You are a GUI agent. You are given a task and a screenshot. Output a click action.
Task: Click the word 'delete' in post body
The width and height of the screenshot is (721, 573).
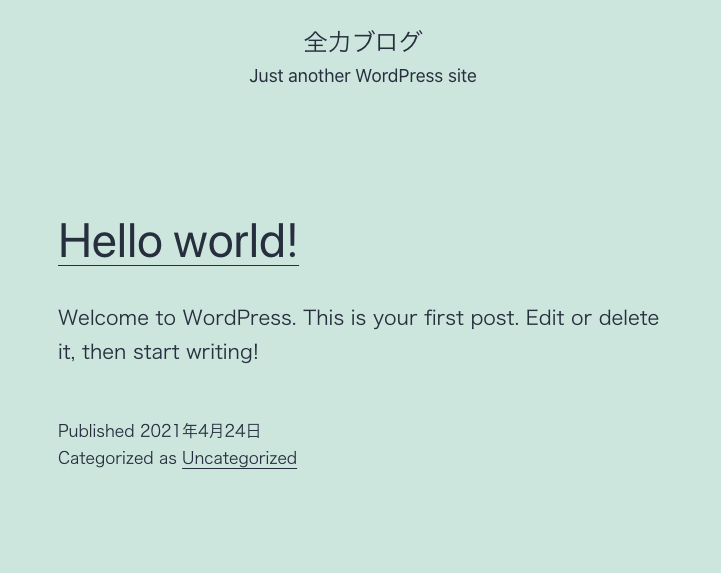[x=629, y=318]
